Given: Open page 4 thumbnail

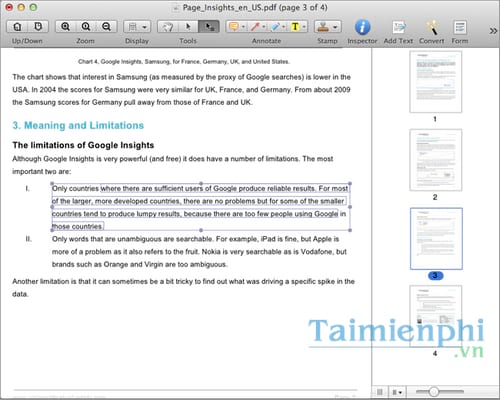Looking at the screenshot, I should point(436,316).
